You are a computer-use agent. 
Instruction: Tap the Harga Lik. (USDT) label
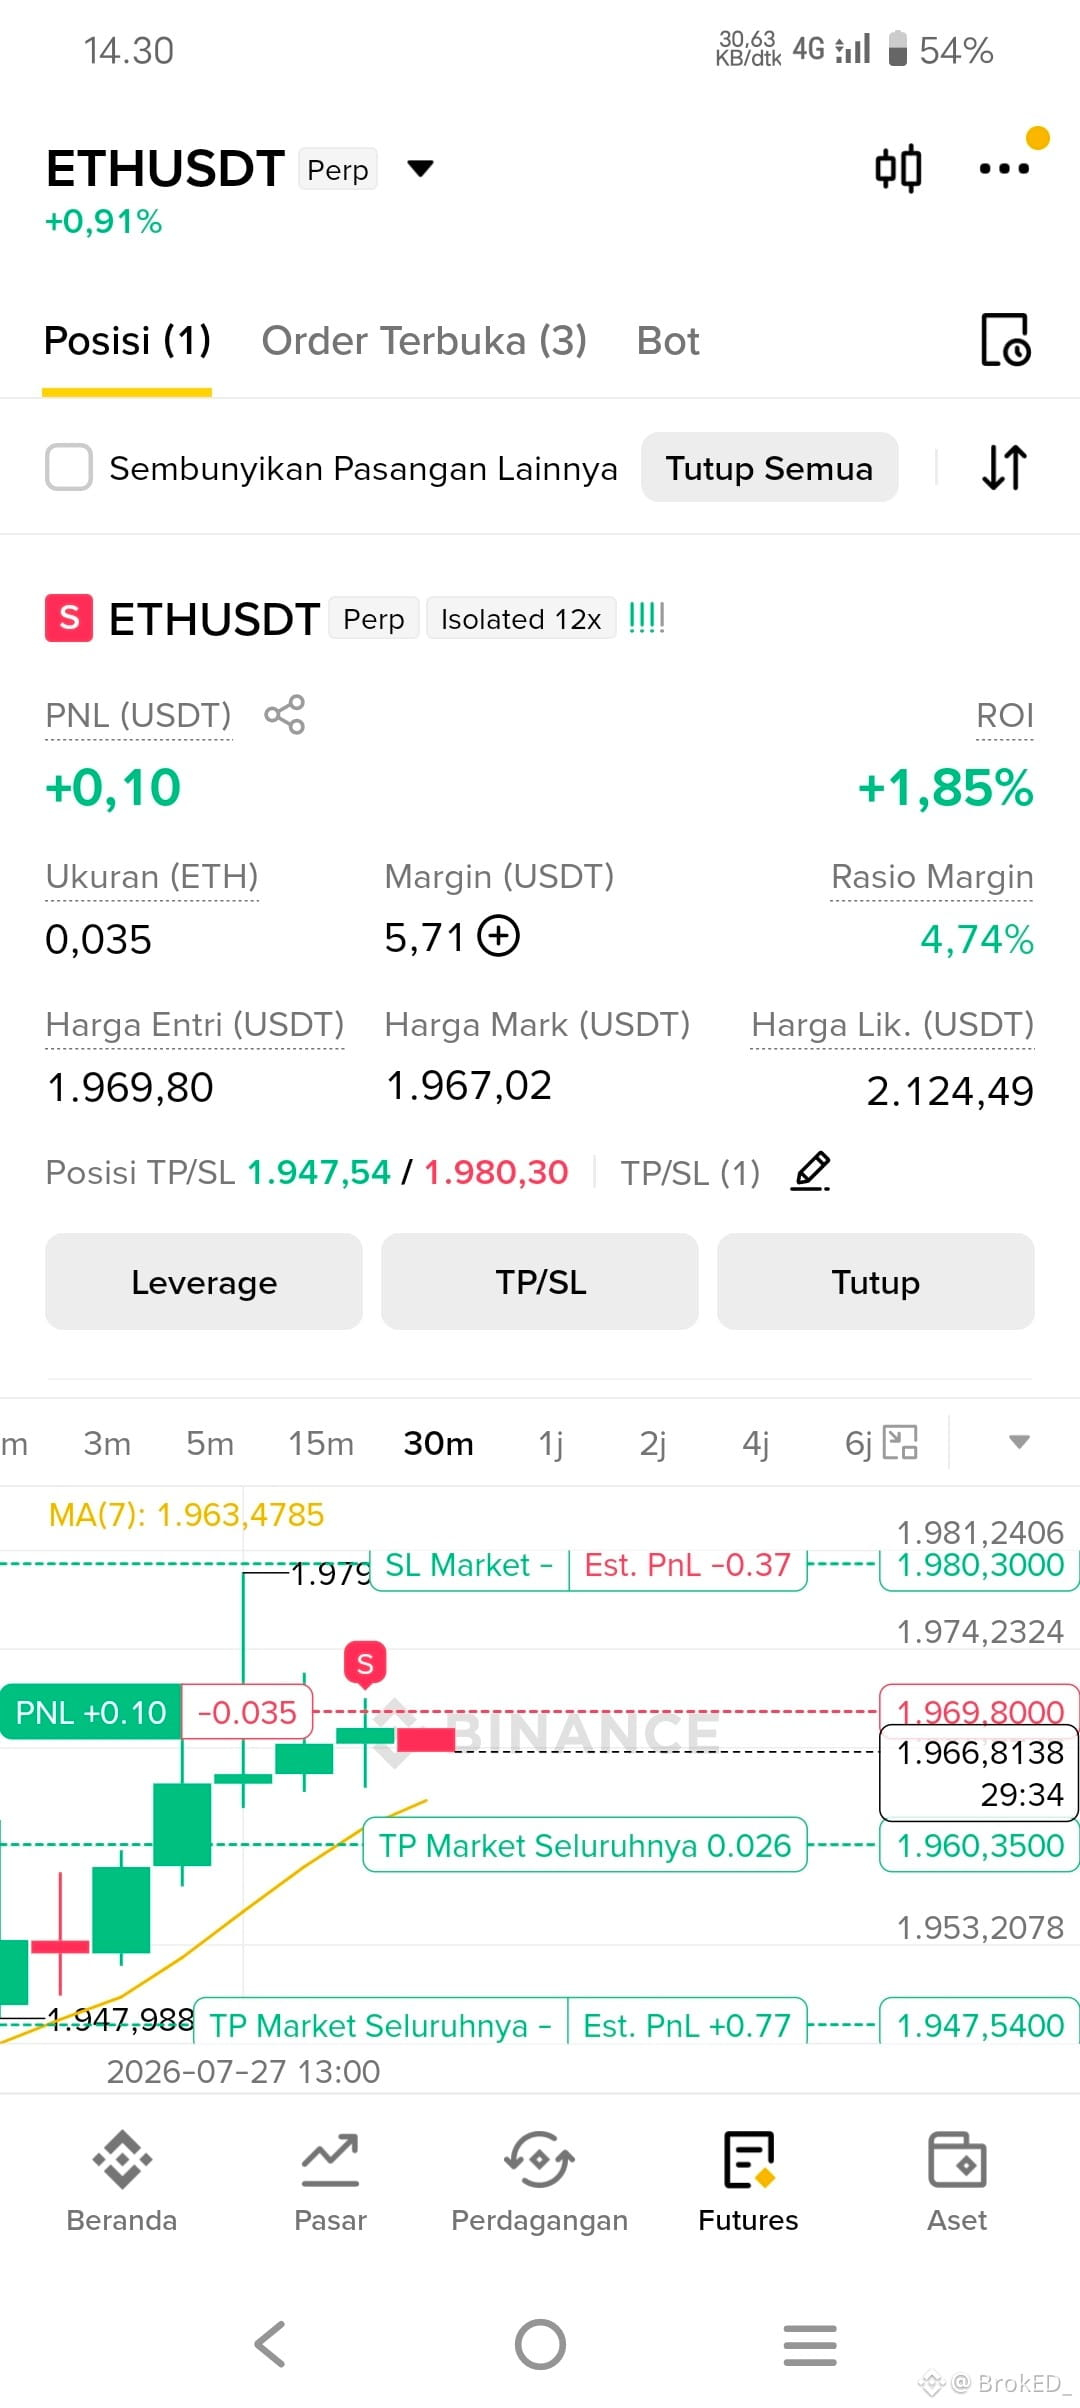[892, 1025]
